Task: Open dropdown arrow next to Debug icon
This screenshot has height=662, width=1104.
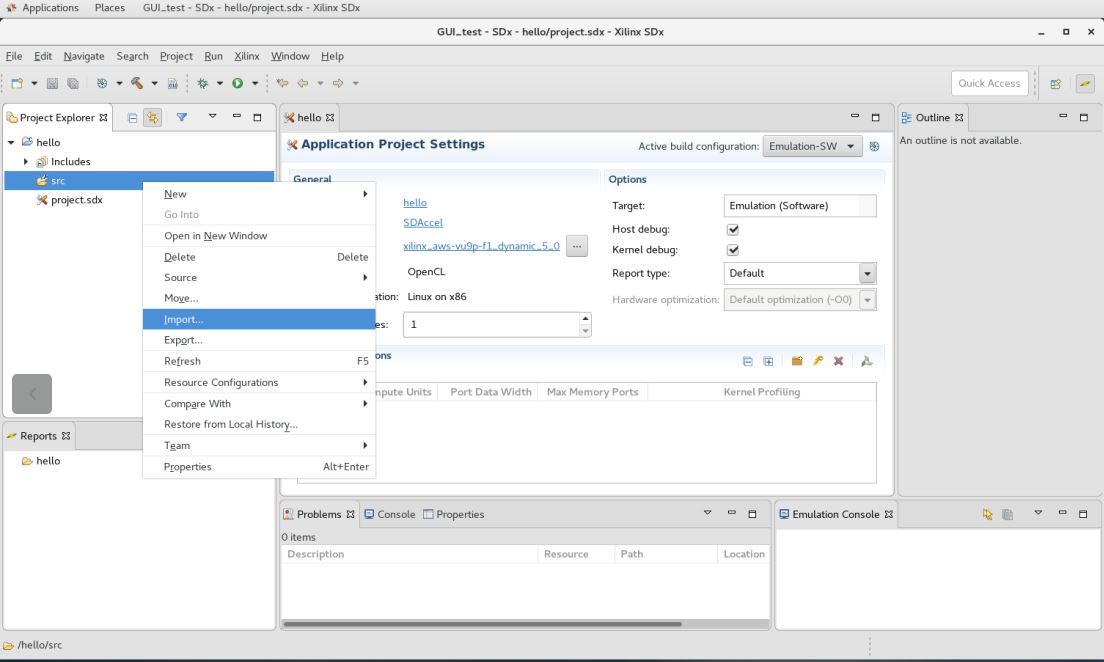Action: click(x=220, y=83)
